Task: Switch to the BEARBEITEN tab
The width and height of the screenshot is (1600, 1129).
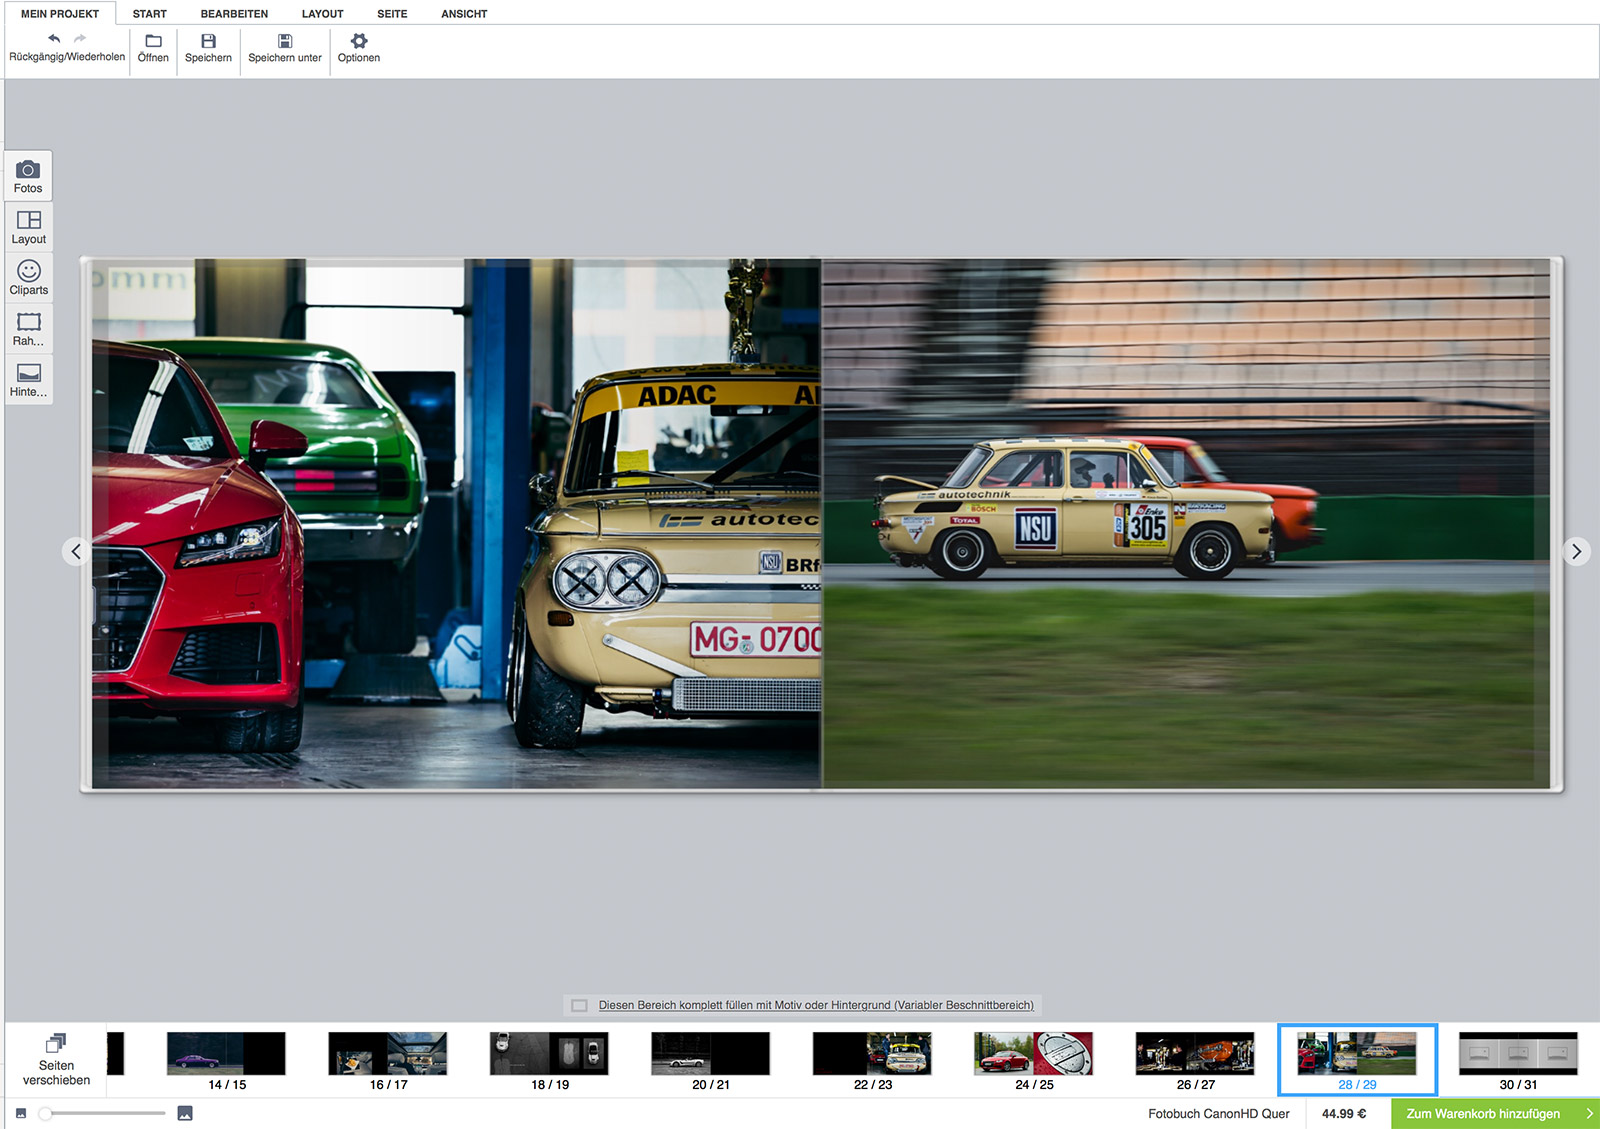Action: click(x=234, y=14)
